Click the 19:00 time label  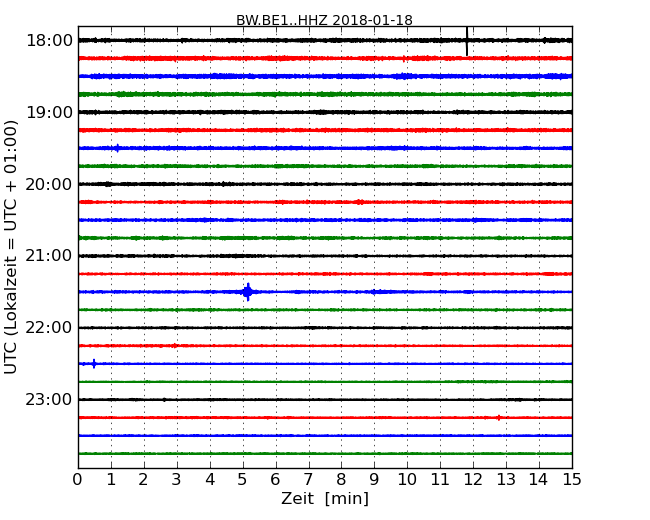(x=49, y=112)
